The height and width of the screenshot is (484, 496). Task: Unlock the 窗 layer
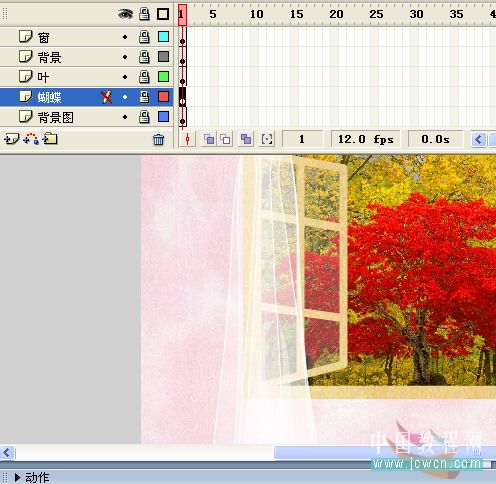(144, 37)
